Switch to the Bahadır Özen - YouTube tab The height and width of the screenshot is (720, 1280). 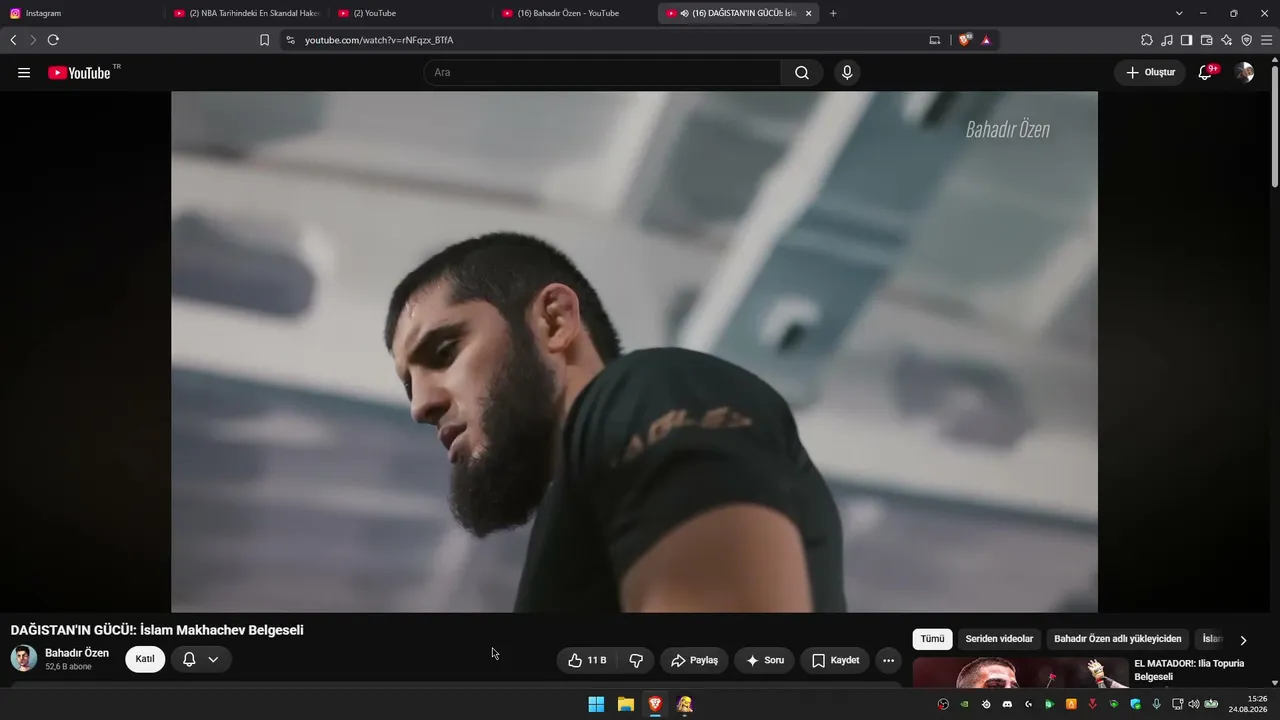coord(573,13)
